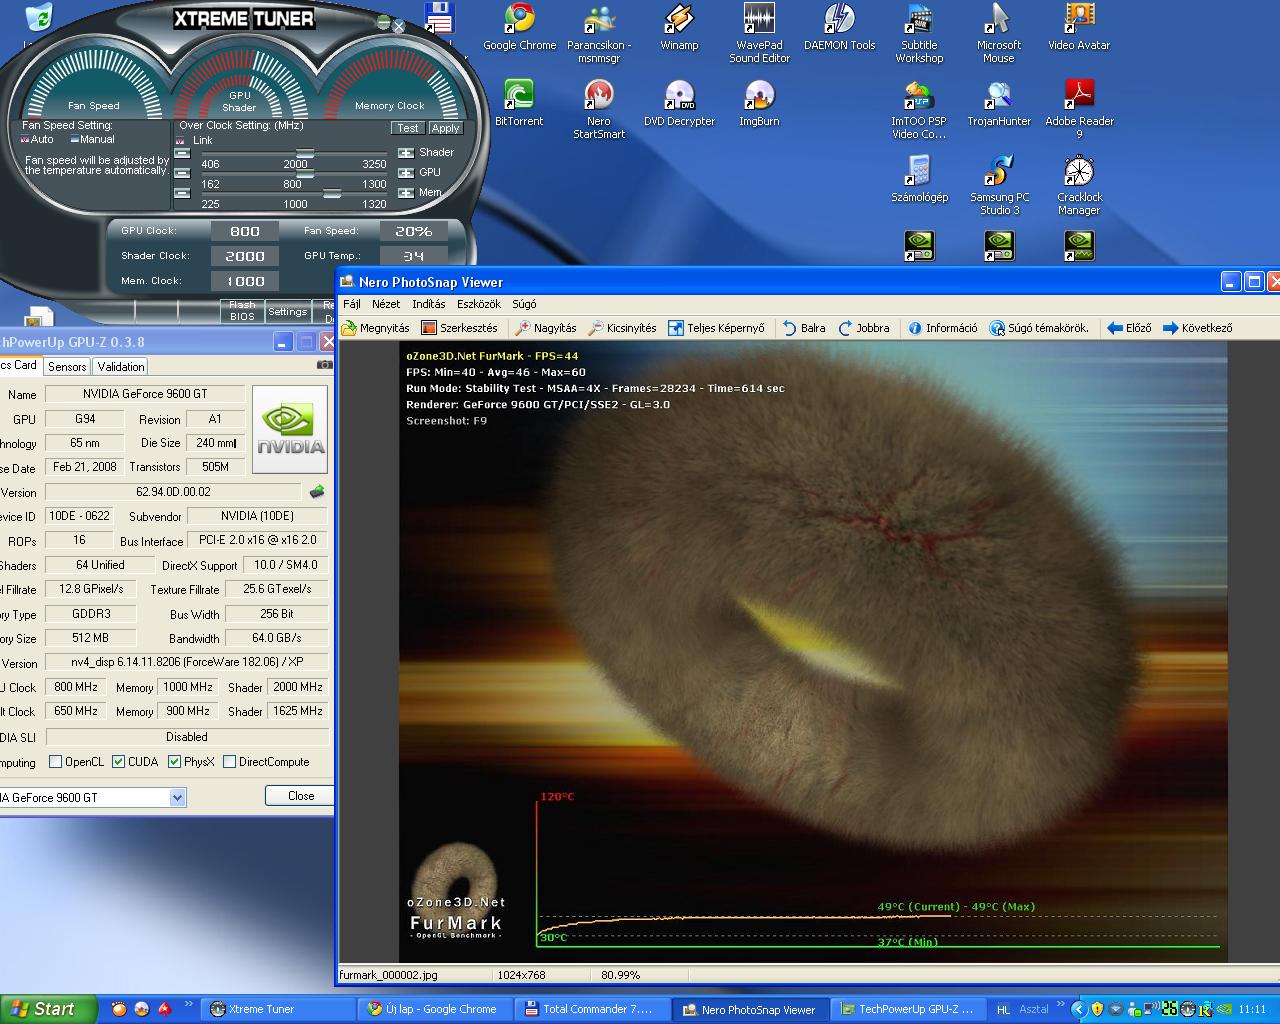
Task: Enable the OpenCL checkbox in GPU-Z
Action: (56, 762)
